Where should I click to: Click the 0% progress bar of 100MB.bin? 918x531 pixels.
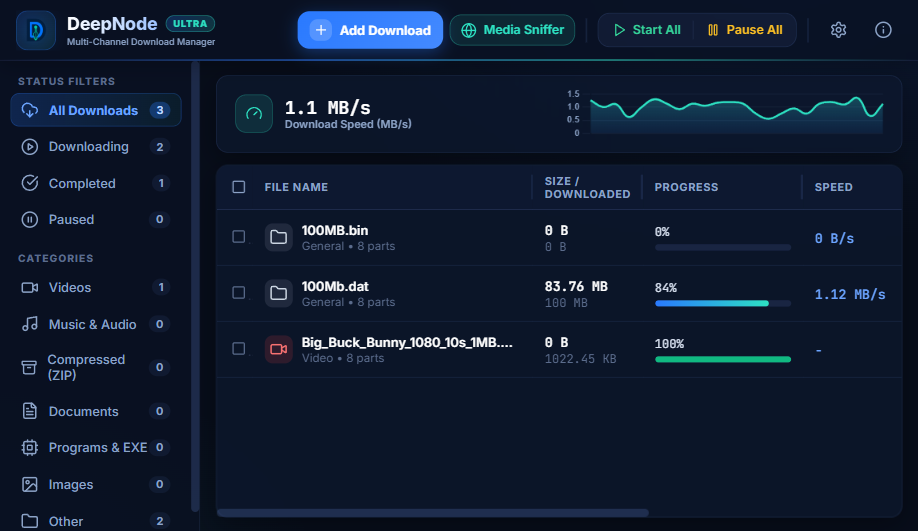723,248
